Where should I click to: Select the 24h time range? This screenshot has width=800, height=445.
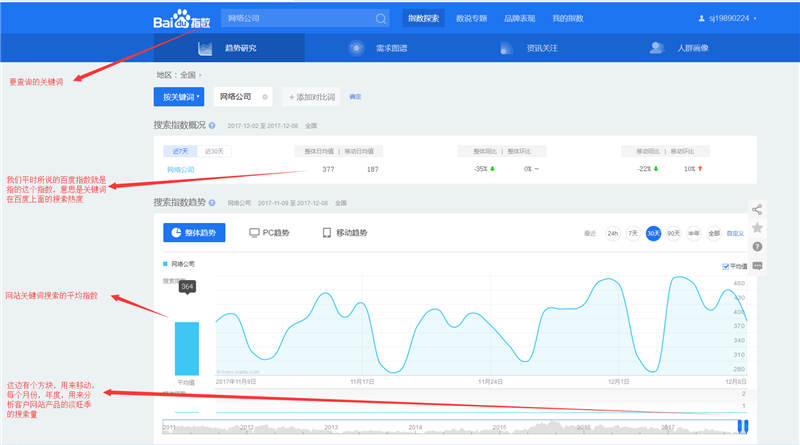(x=613, y=233)
